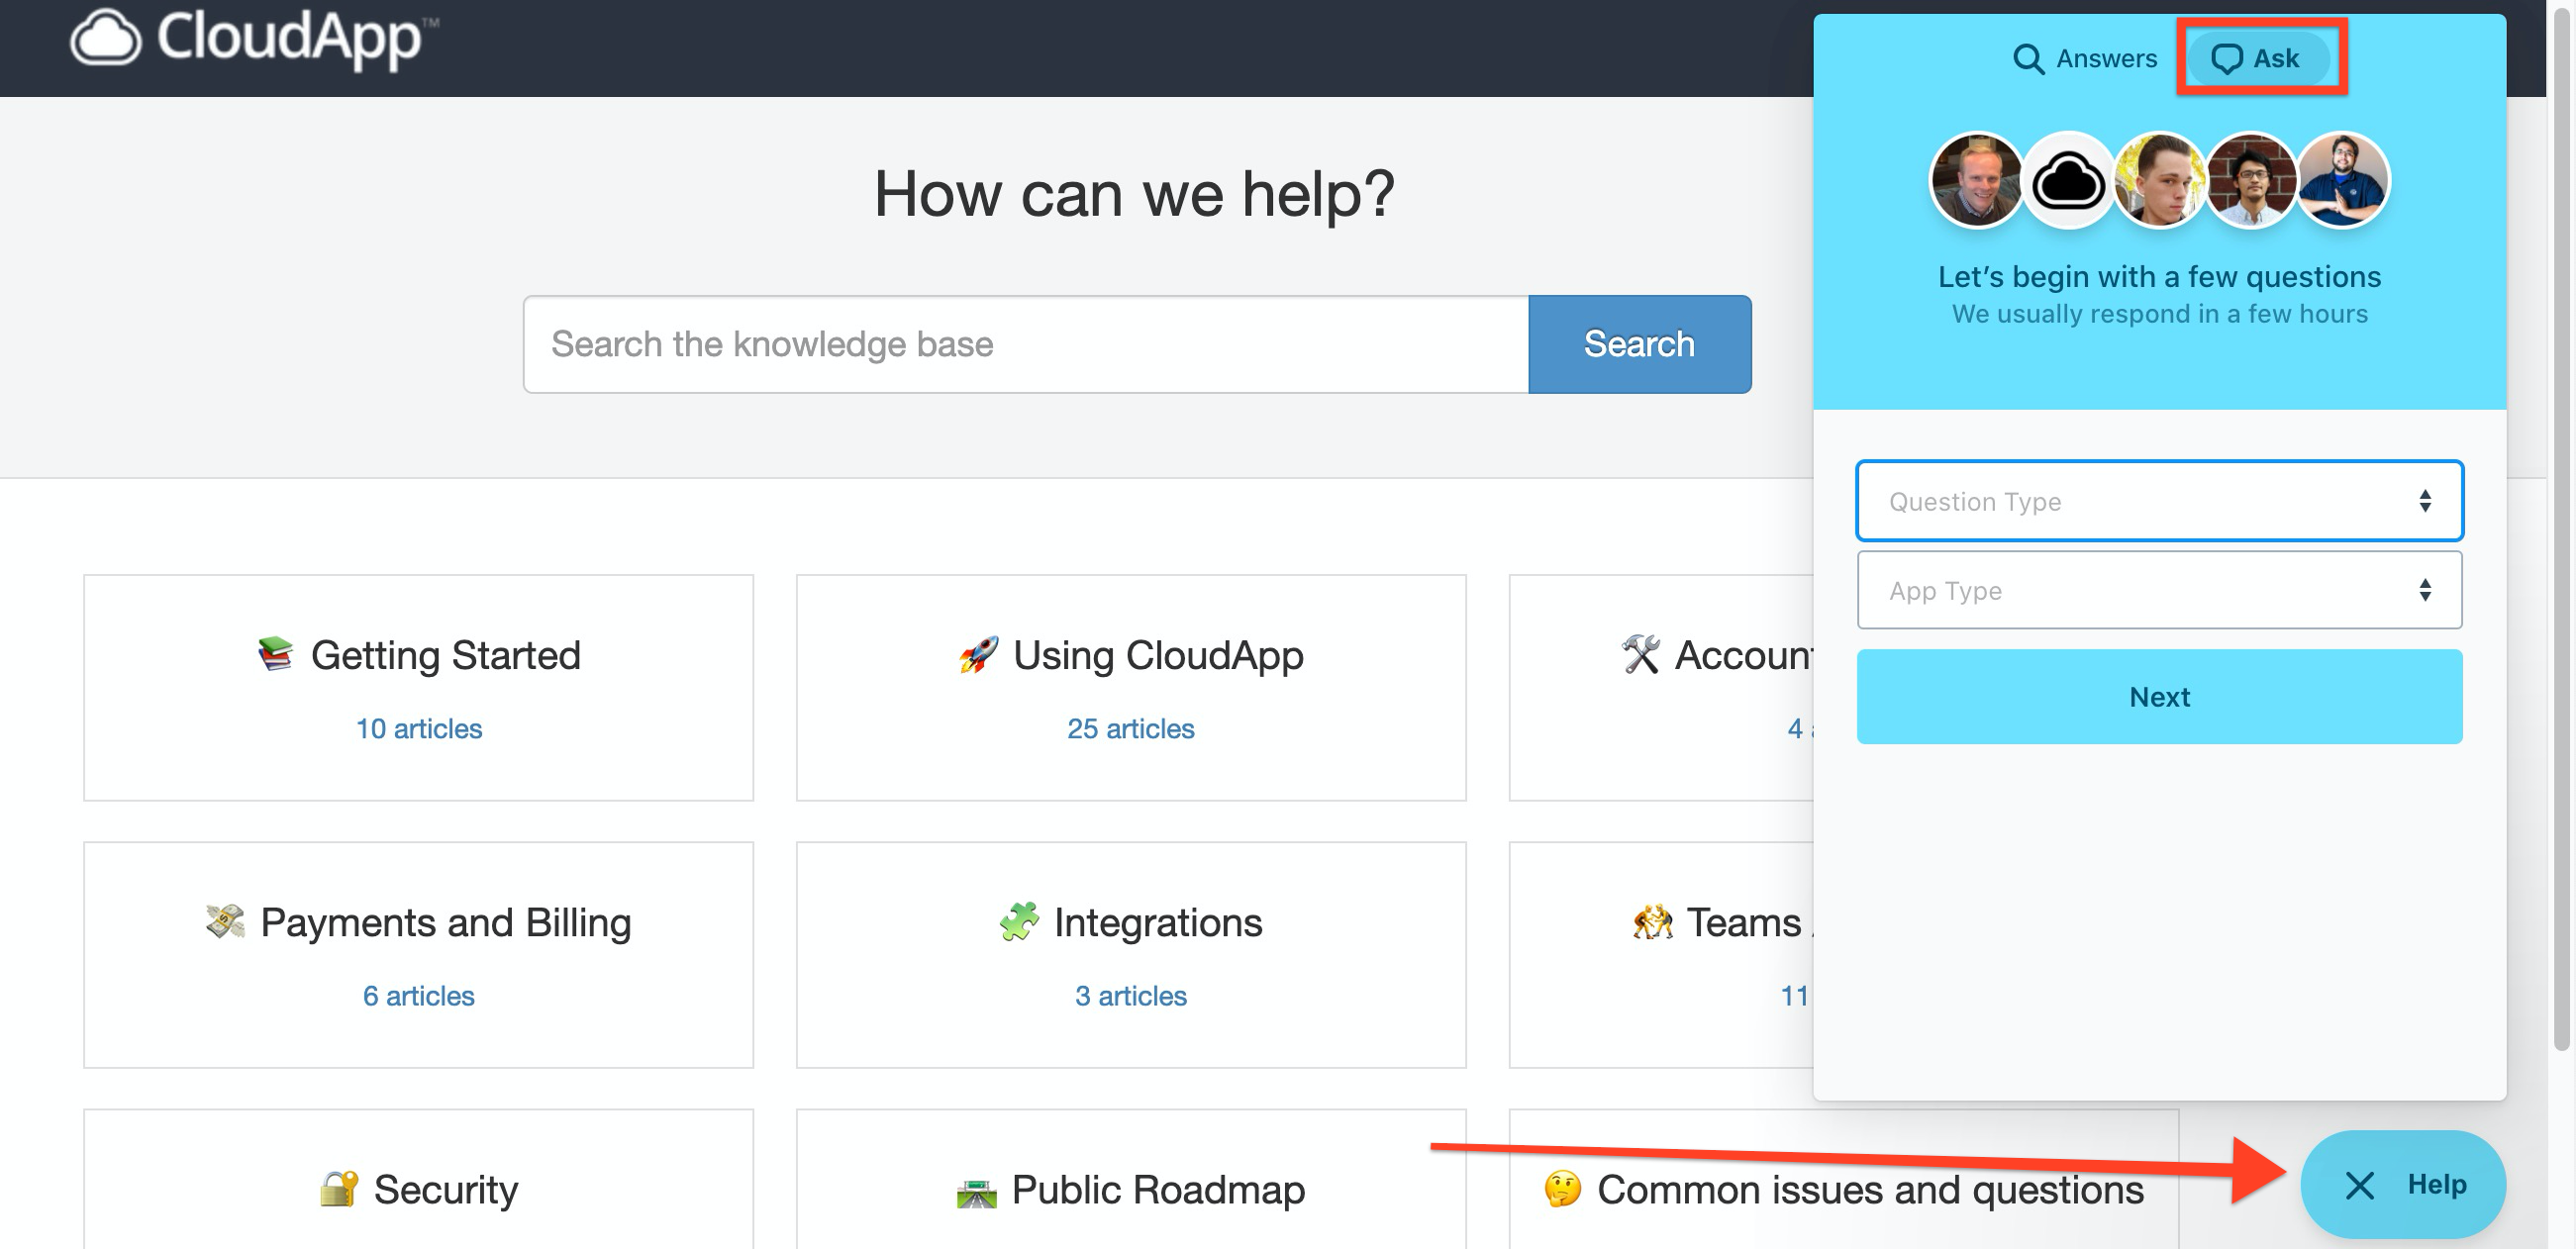Click the blue Search button
The width and height of the screenshot is (2576, 1249).
(x=1638, y=344)
